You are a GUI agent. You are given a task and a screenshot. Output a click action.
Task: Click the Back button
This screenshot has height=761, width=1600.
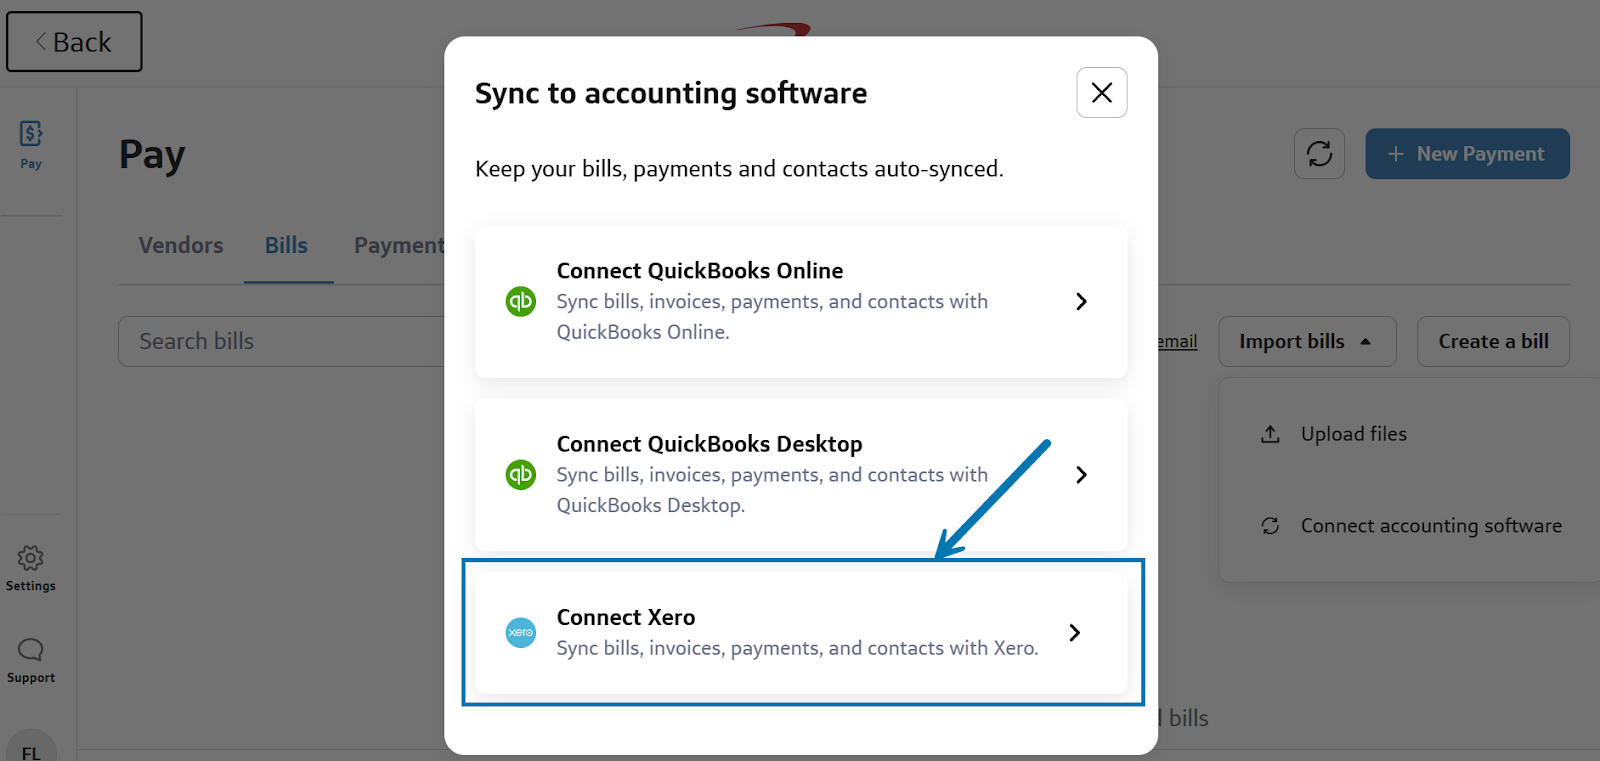[74, 42]
